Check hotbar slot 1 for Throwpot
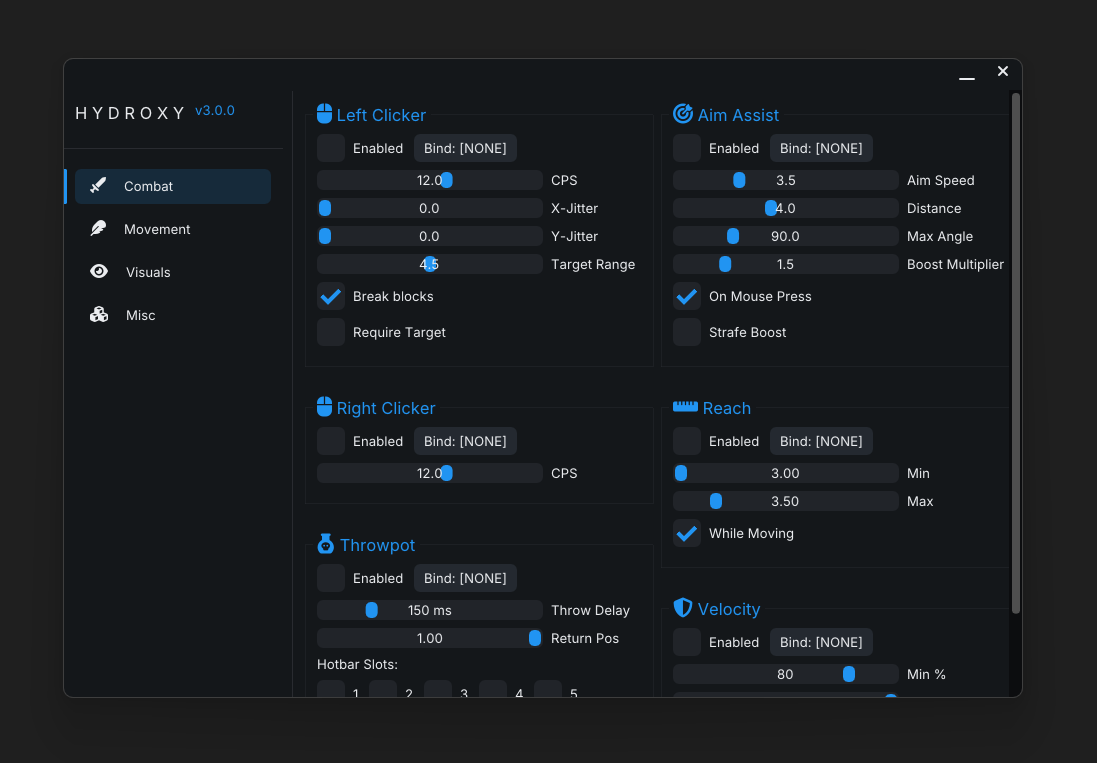Viewport: 1097px width, 763px height. 331,690
